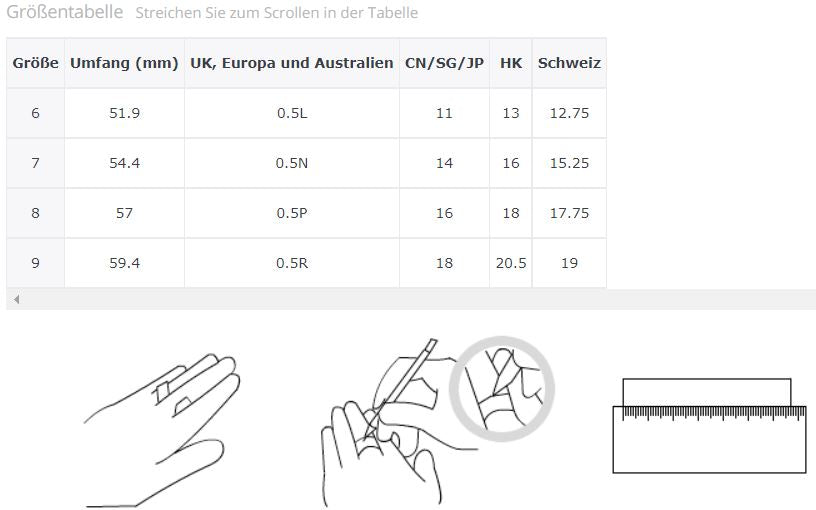
Task: Click the HK column header
Action: click(511, 63)
